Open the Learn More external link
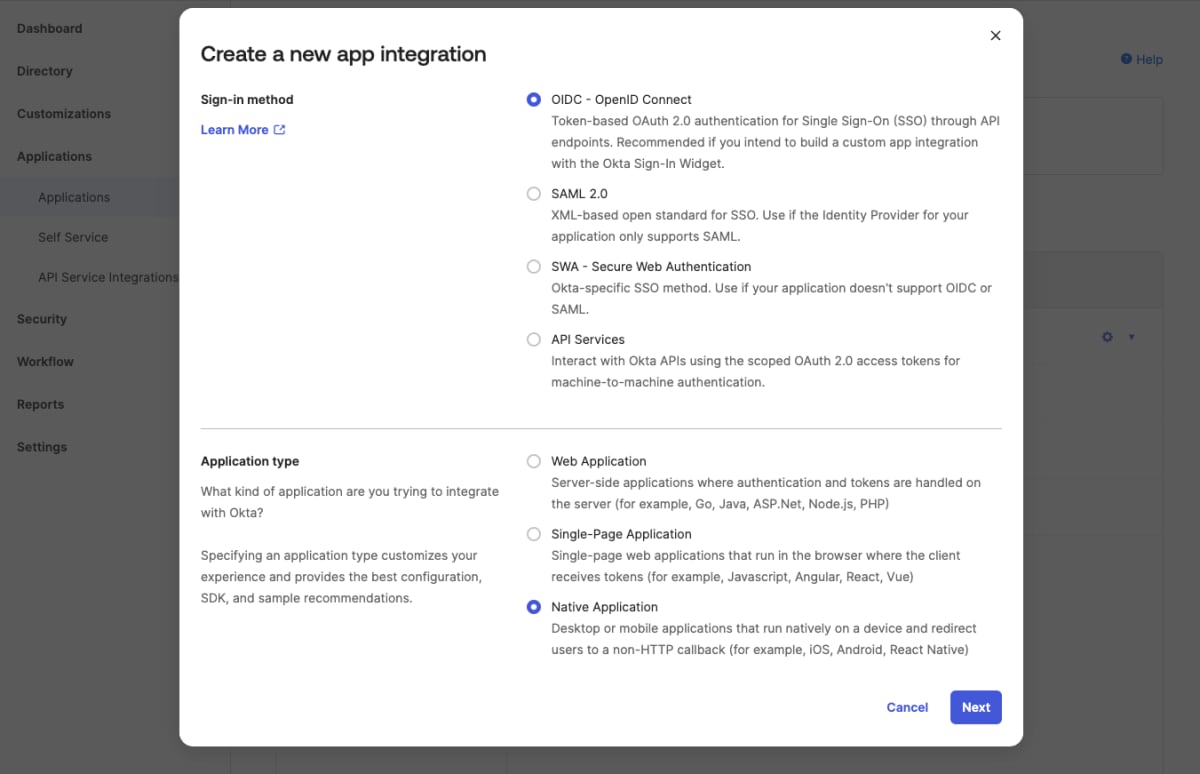Screen dimensions: 1200x774 click(x=243, y=130)
